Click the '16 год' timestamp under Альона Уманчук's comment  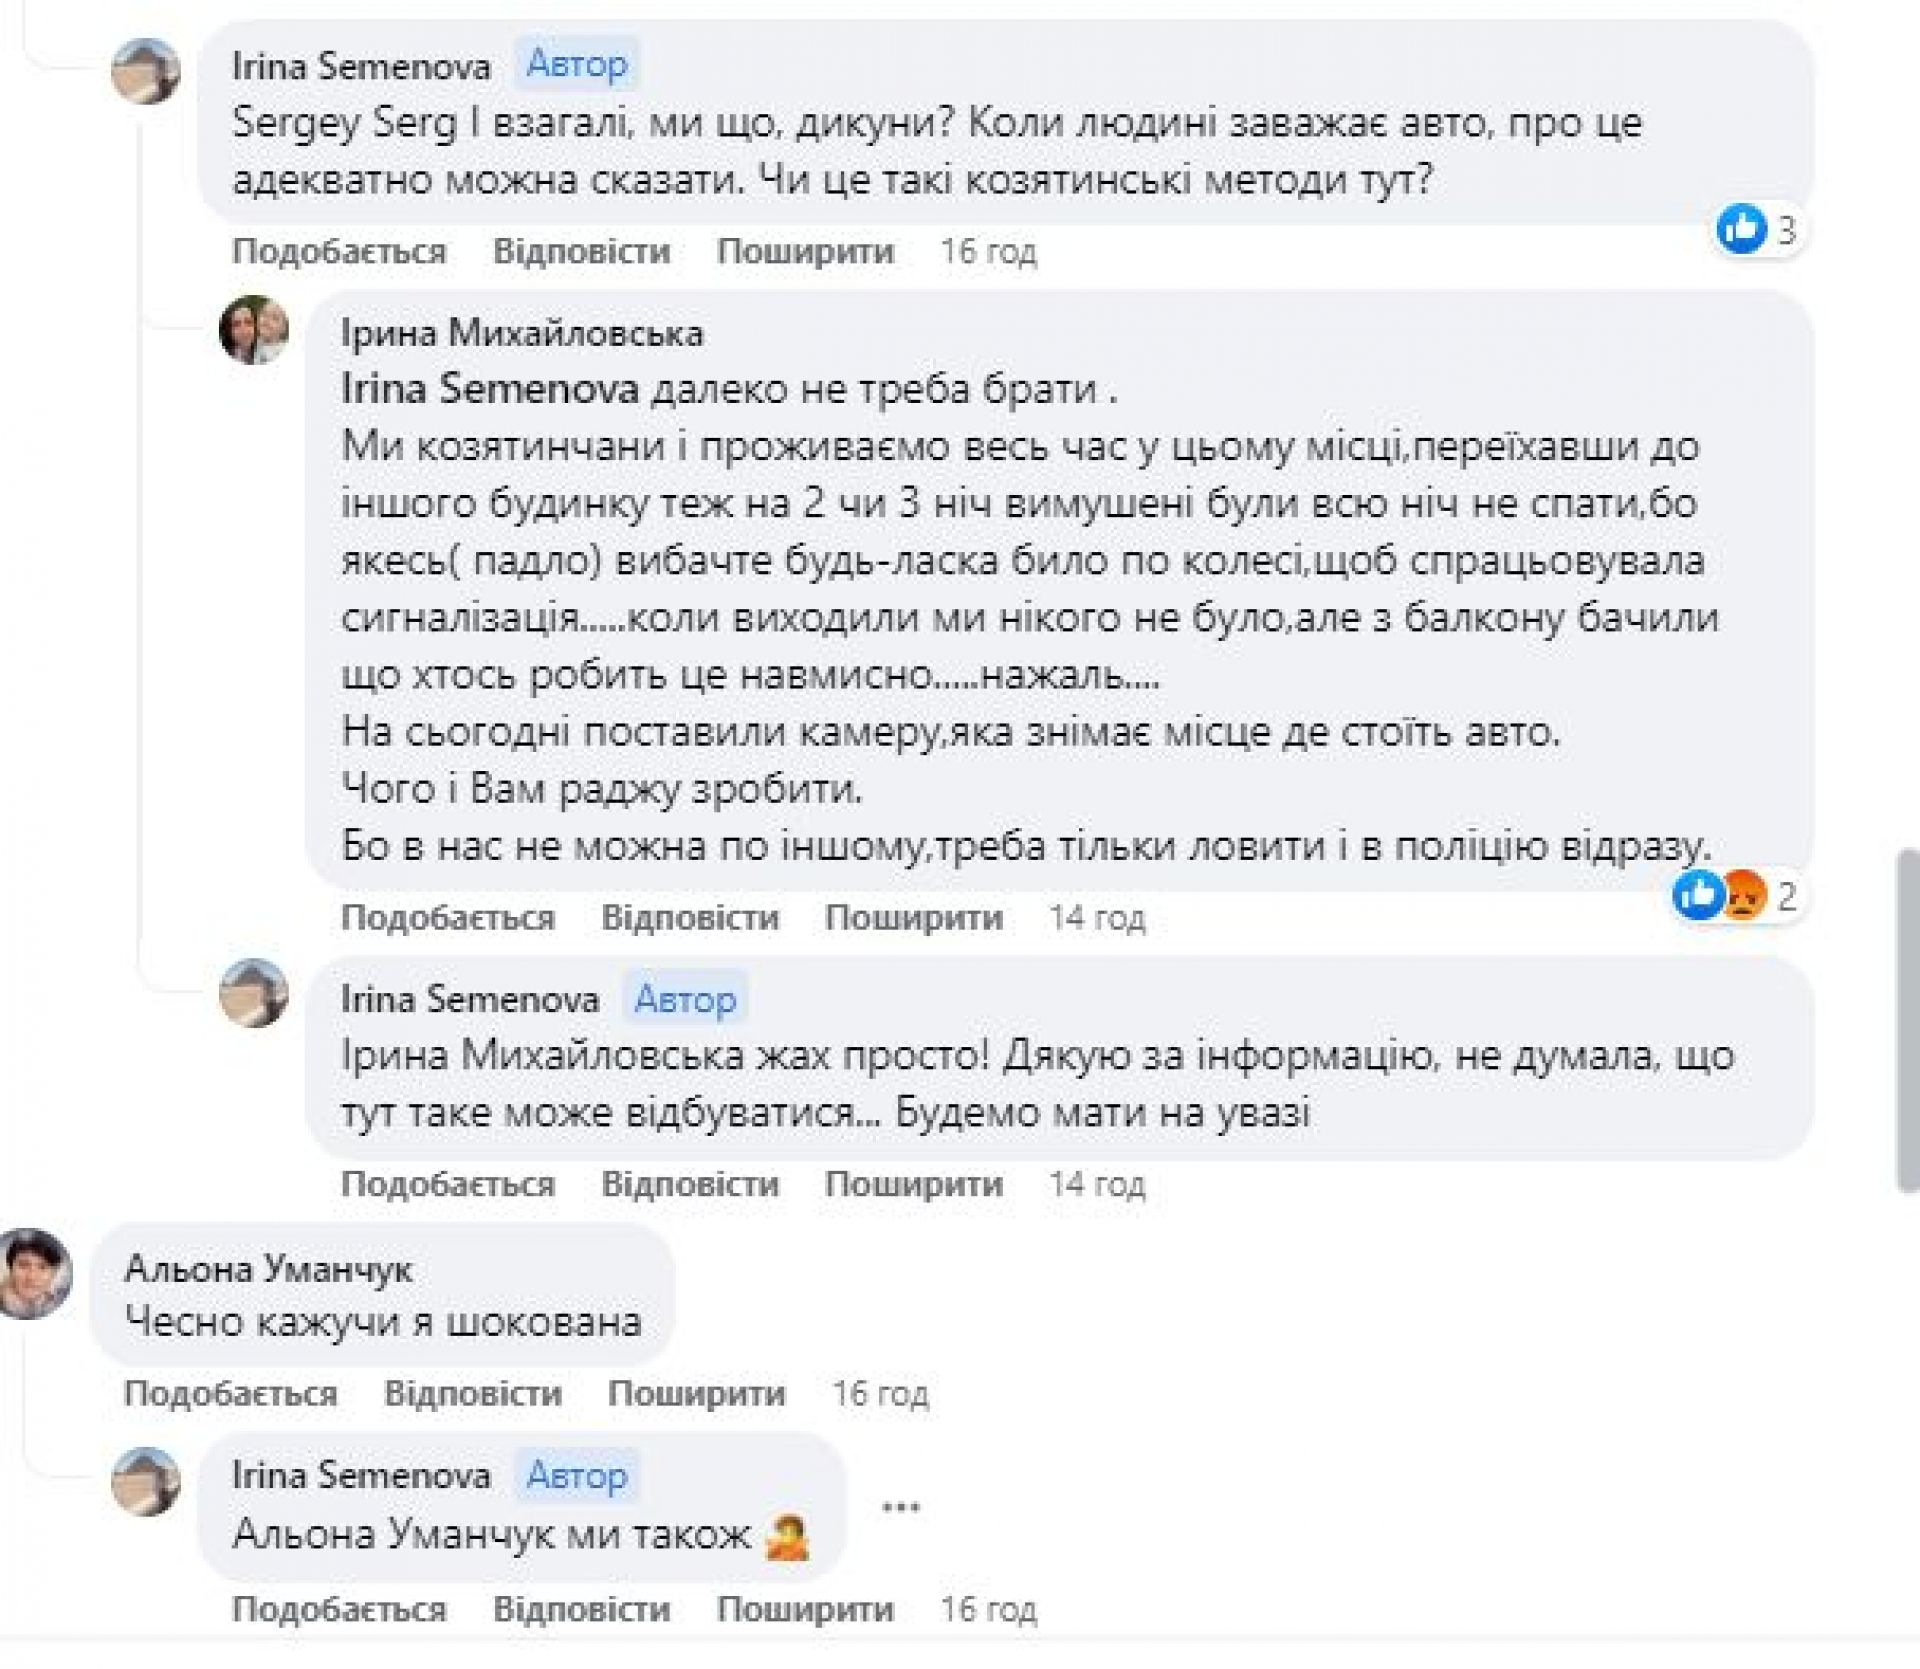pyautogui.click(x=880, y=1393)
